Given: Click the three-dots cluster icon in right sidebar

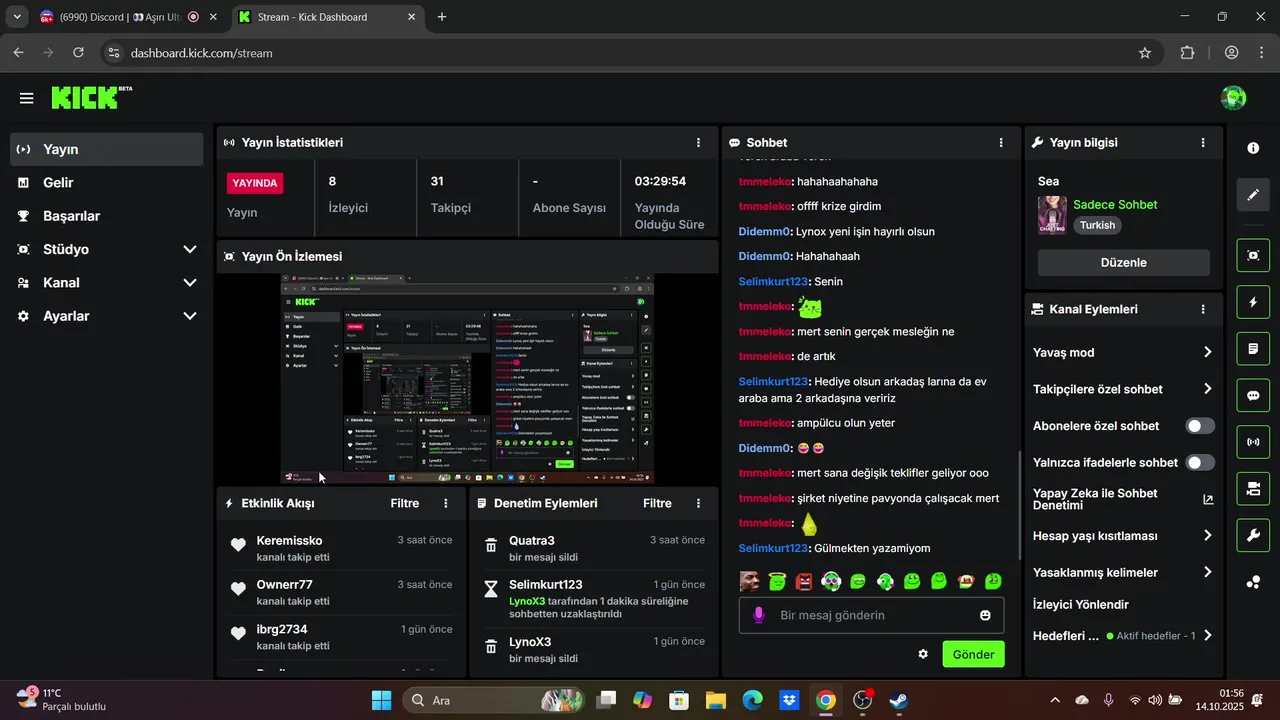Looking at the screenshot, I should pyautogui.click(x=1253, y=582).
